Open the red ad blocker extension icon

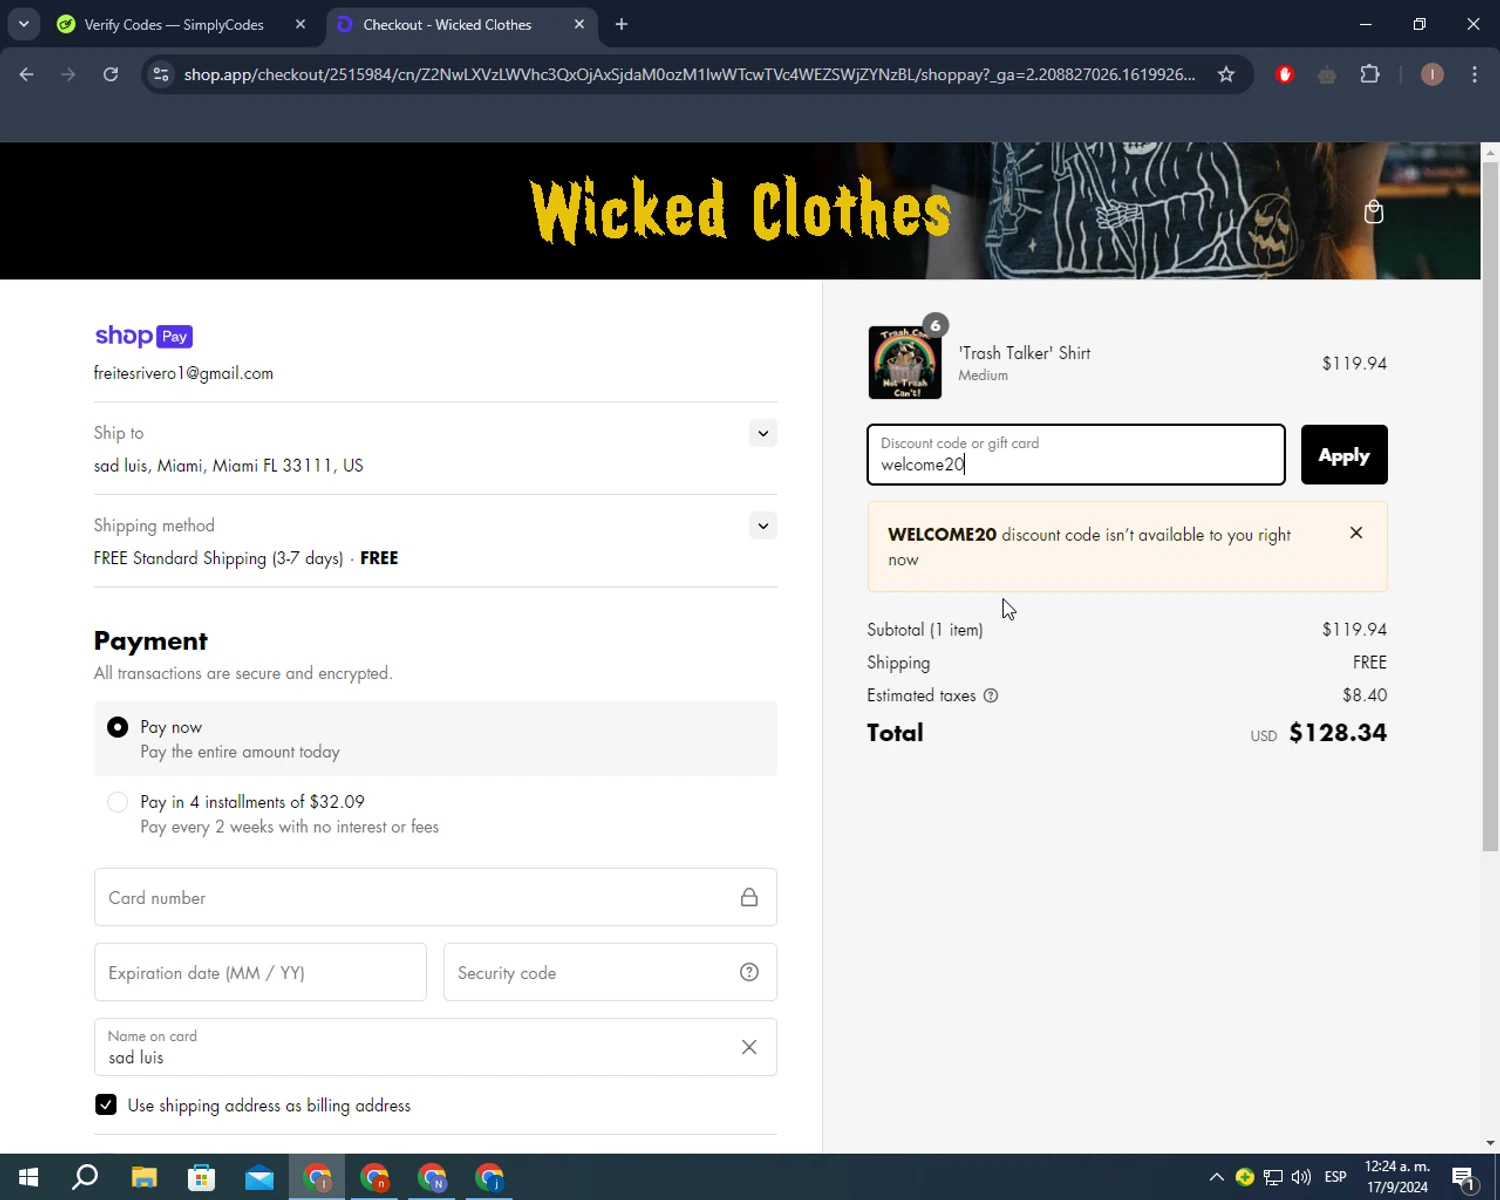pyautogui.click(x=1285, y=74)
